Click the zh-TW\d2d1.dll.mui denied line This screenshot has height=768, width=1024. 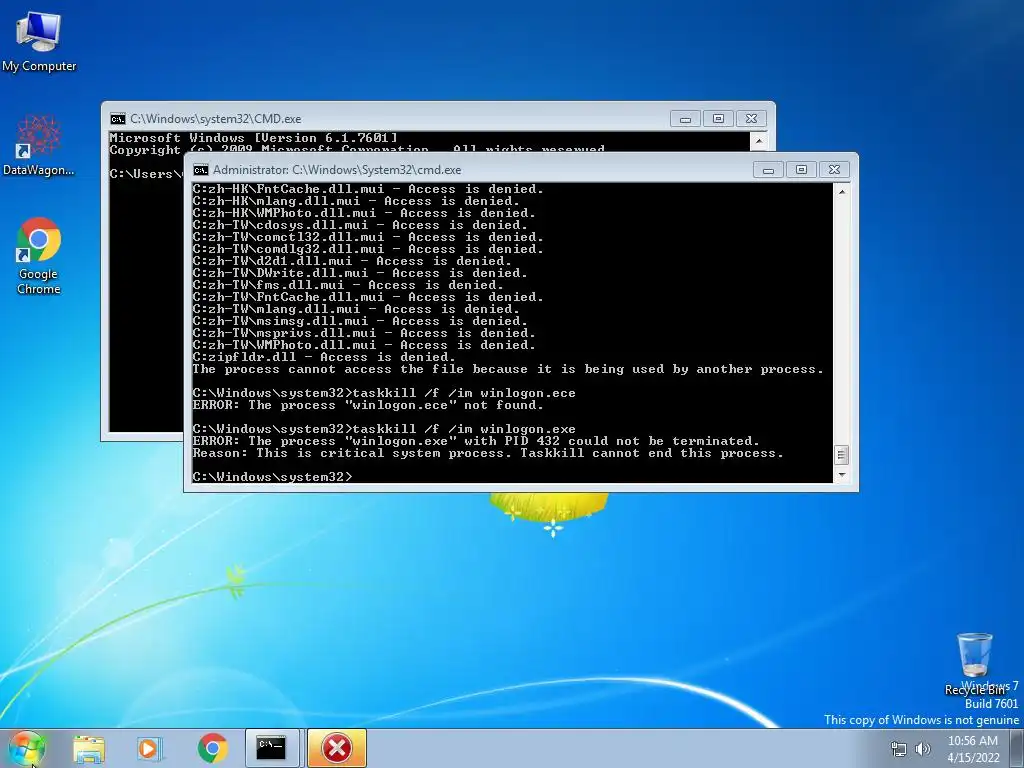point(352,261)
